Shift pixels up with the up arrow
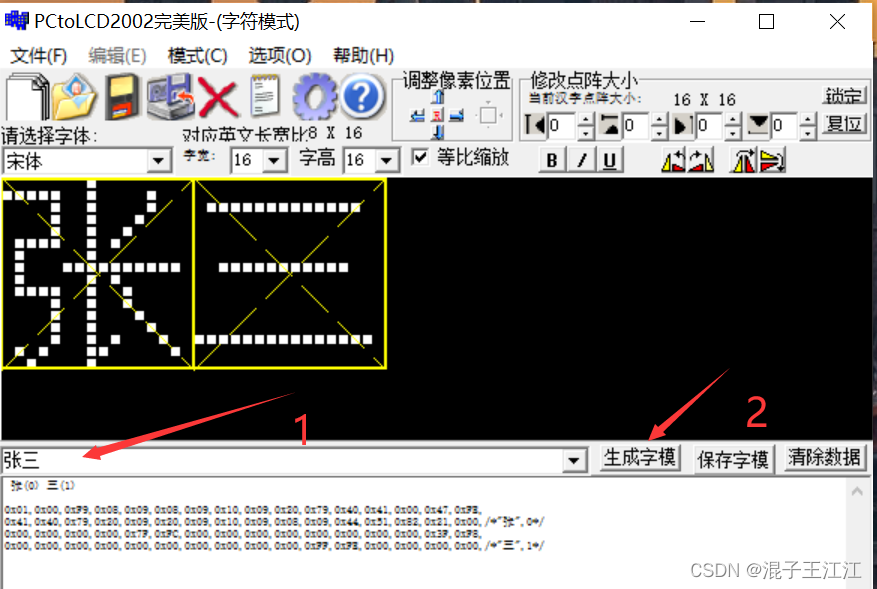The height and width of the screenshot is (589, 877). [437, 98]
